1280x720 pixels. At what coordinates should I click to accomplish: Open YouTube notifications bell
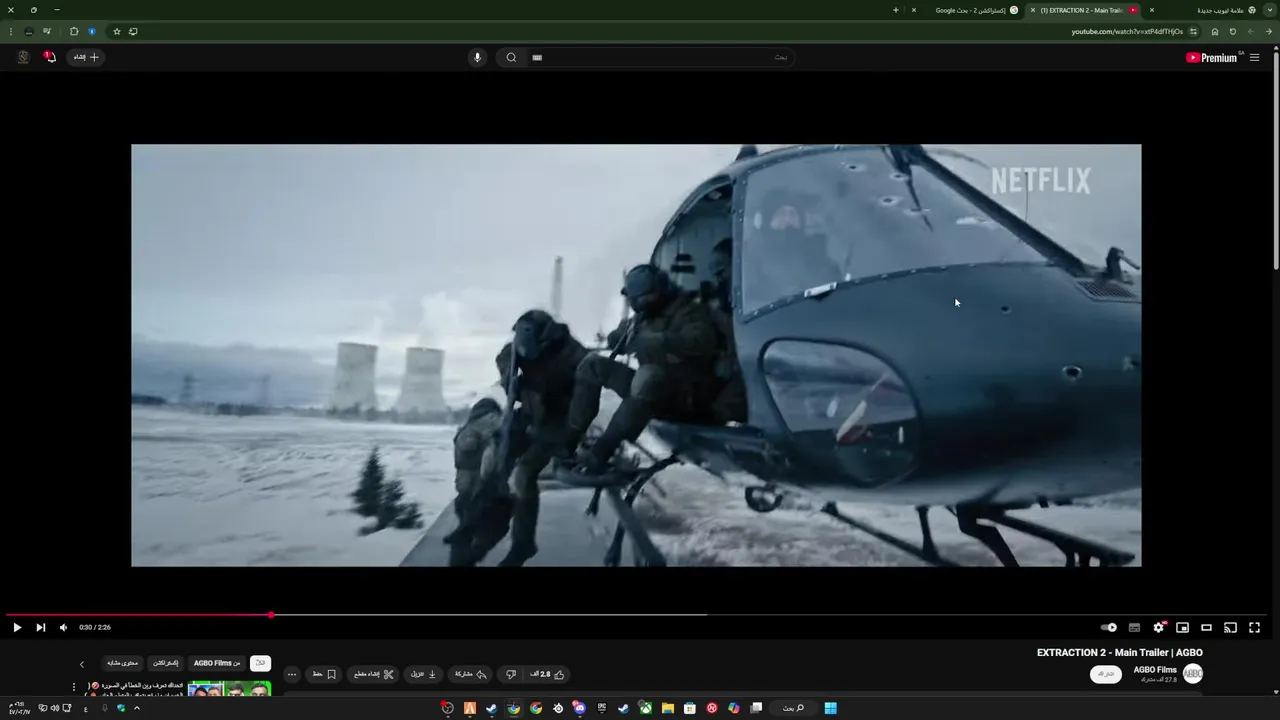pyautogui.click(x=50, y=57)
